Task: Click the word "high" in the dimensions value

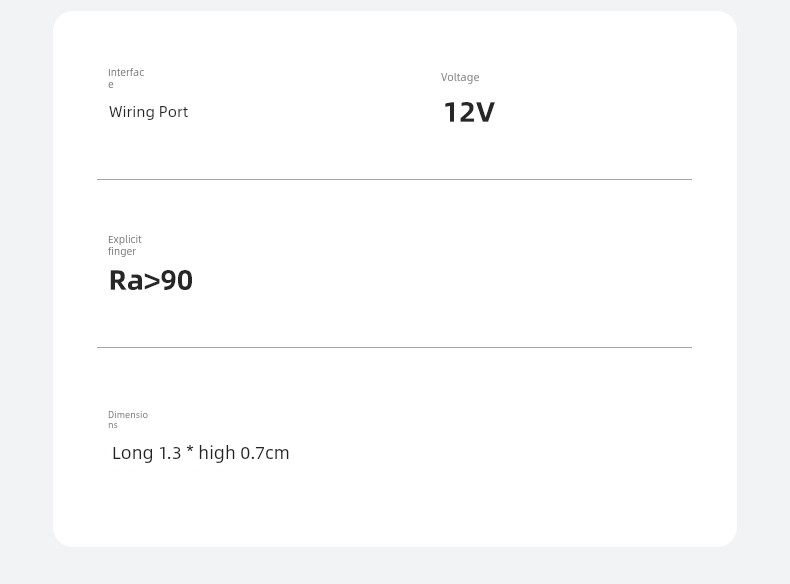Action: pyautogui.click(x=217, y=453)
